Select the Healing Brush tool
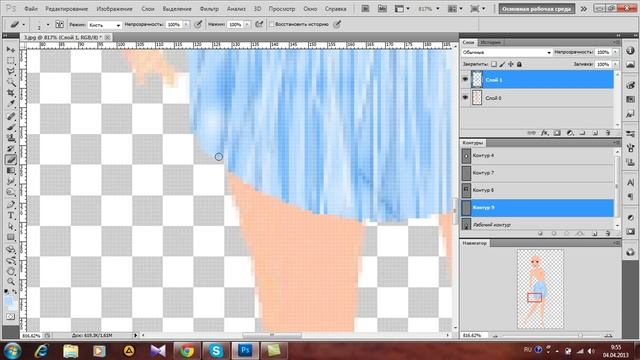Image resolution: width=640 pixels, height=360 pixels. click(11, 116)
